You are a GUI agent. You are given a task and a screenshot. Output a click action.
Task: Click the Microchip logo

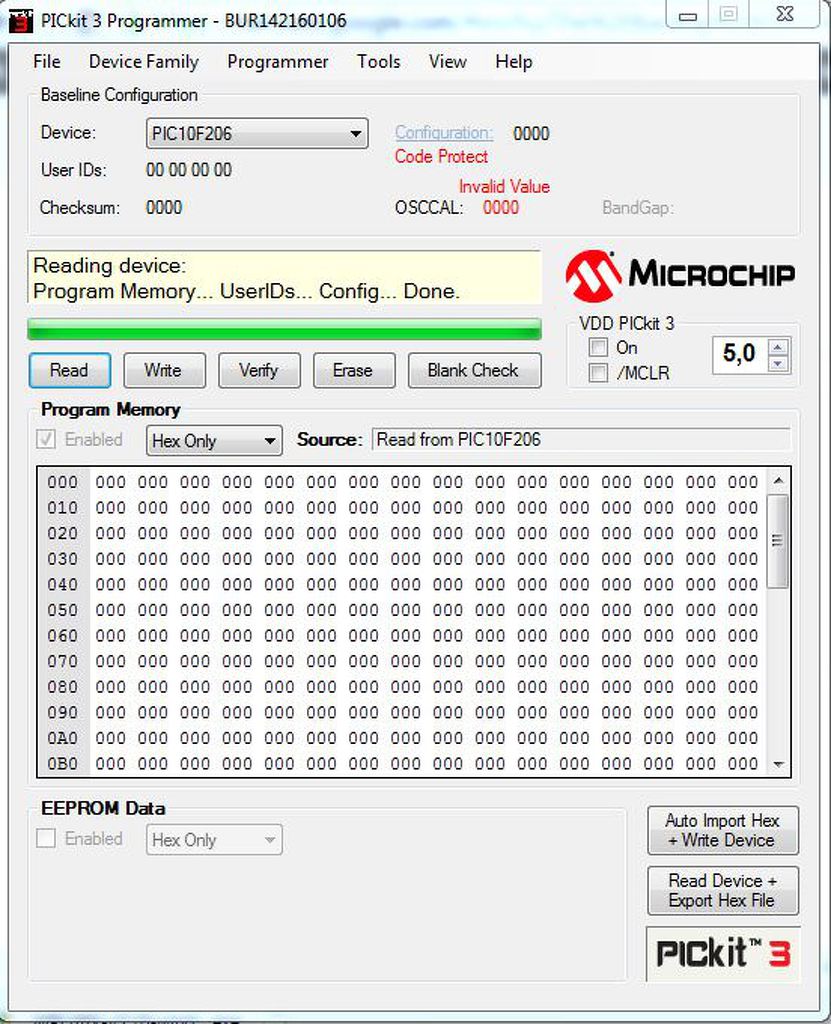(x=680, y=274)
